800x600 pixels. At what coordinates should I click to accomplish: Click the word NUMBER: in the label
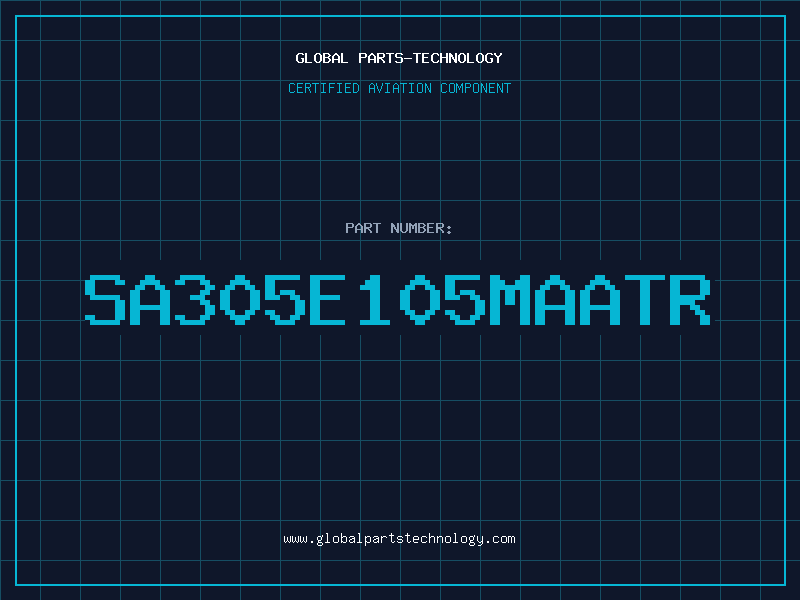point(419,228)
